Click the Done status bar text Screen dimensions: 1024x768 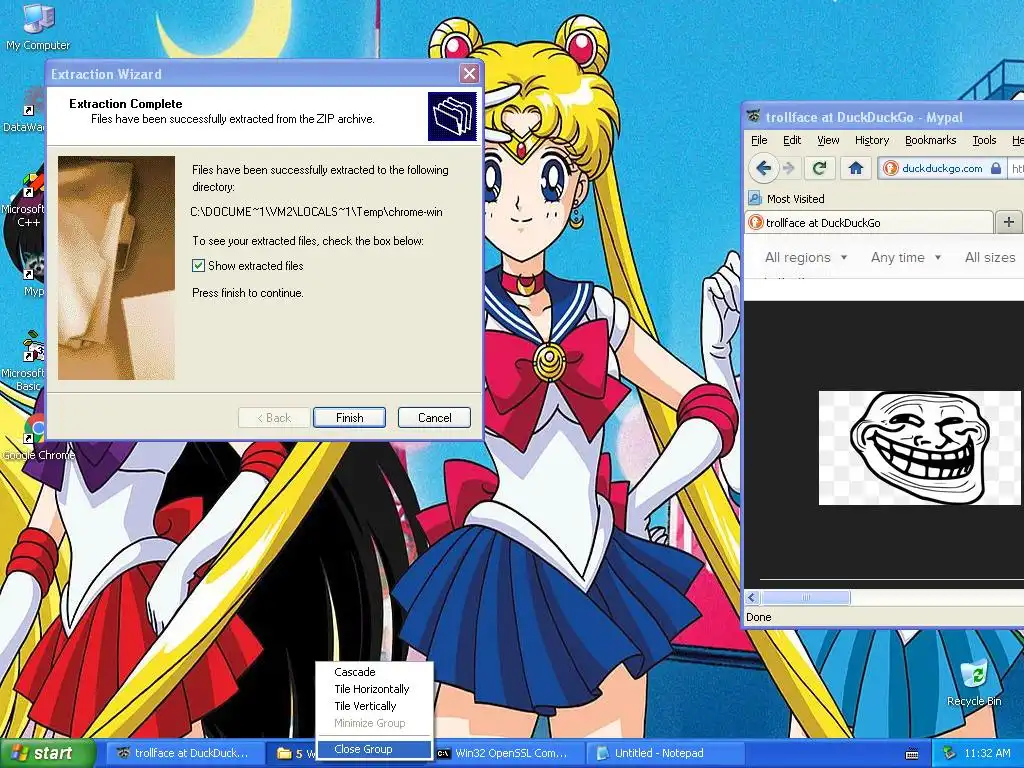(x=758, y=616)
